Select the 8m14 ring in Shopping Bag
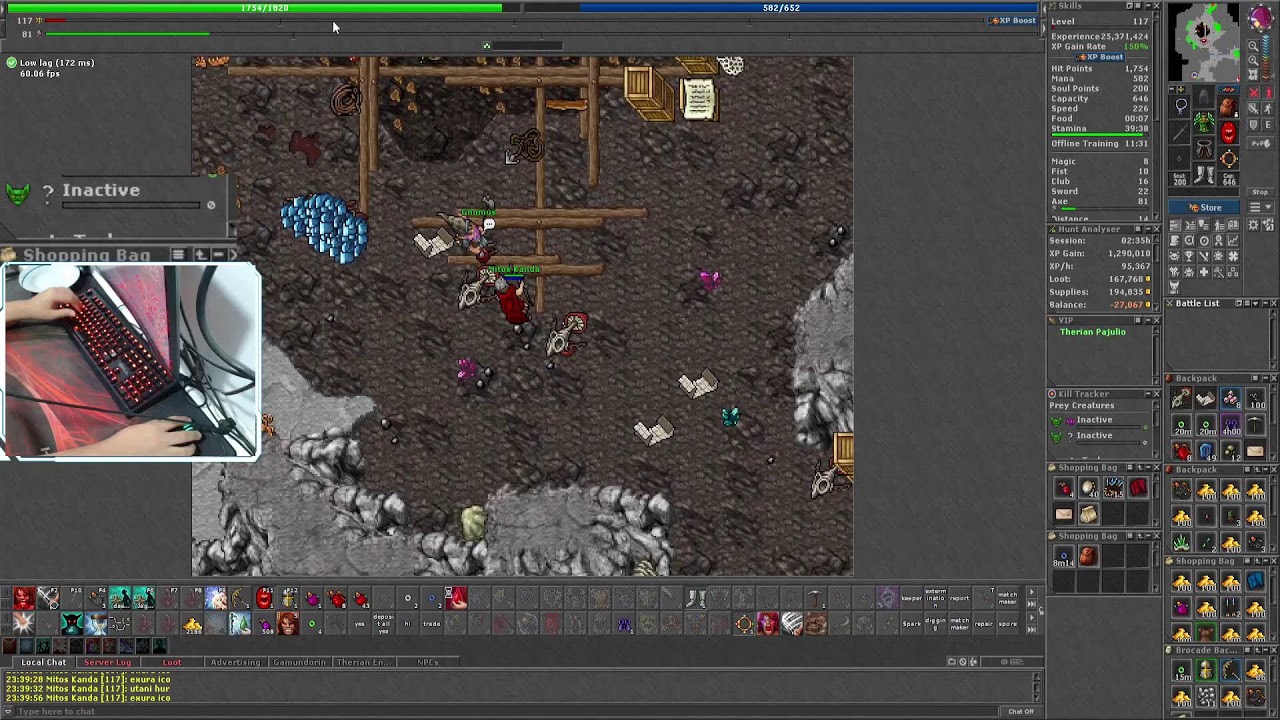 point(1063,556)
